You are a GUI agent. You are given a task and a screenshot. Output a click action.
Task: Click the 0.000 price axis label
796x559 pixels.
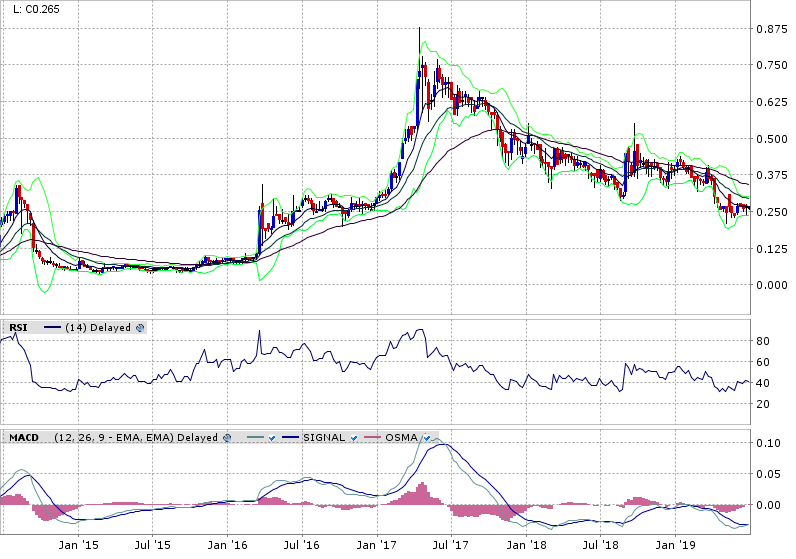click(772, 285)
